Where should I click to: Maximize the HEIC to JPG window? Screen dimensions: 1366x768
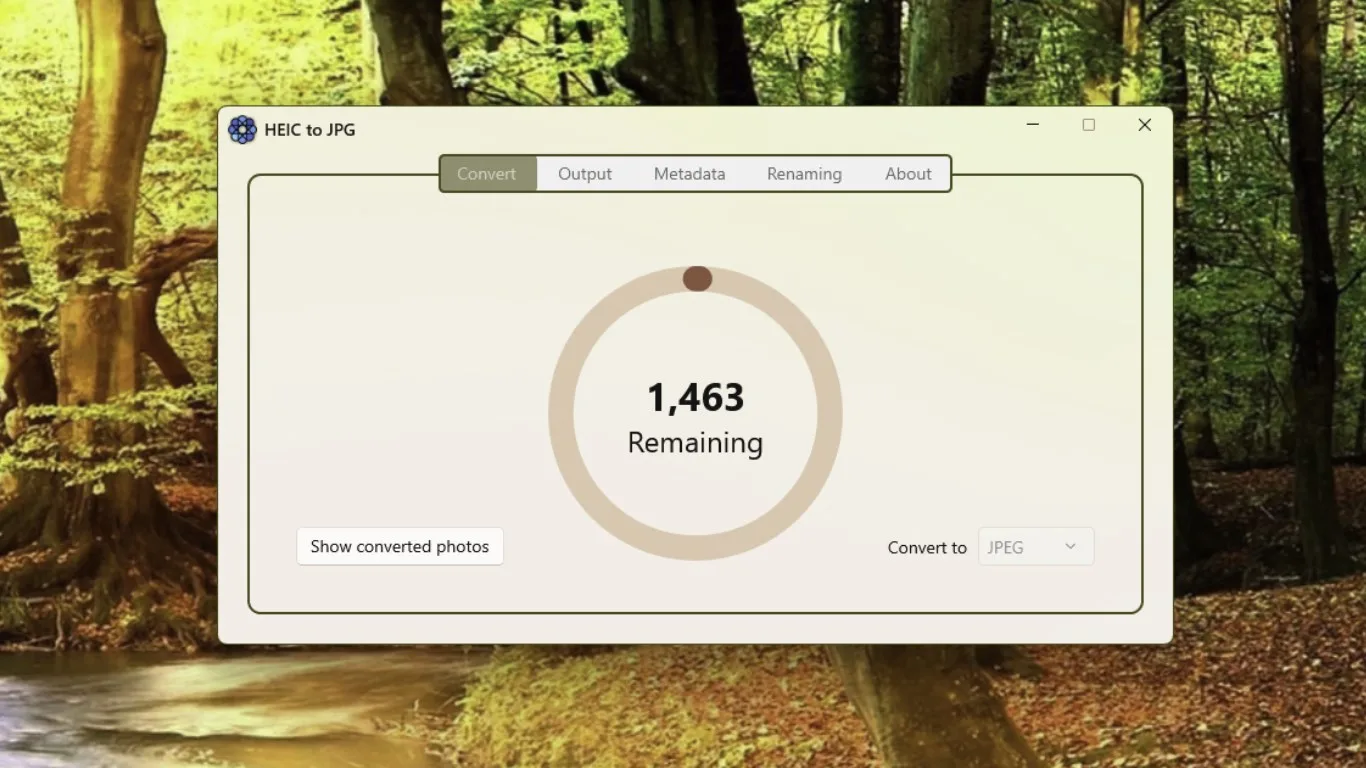coord(1089,125)
